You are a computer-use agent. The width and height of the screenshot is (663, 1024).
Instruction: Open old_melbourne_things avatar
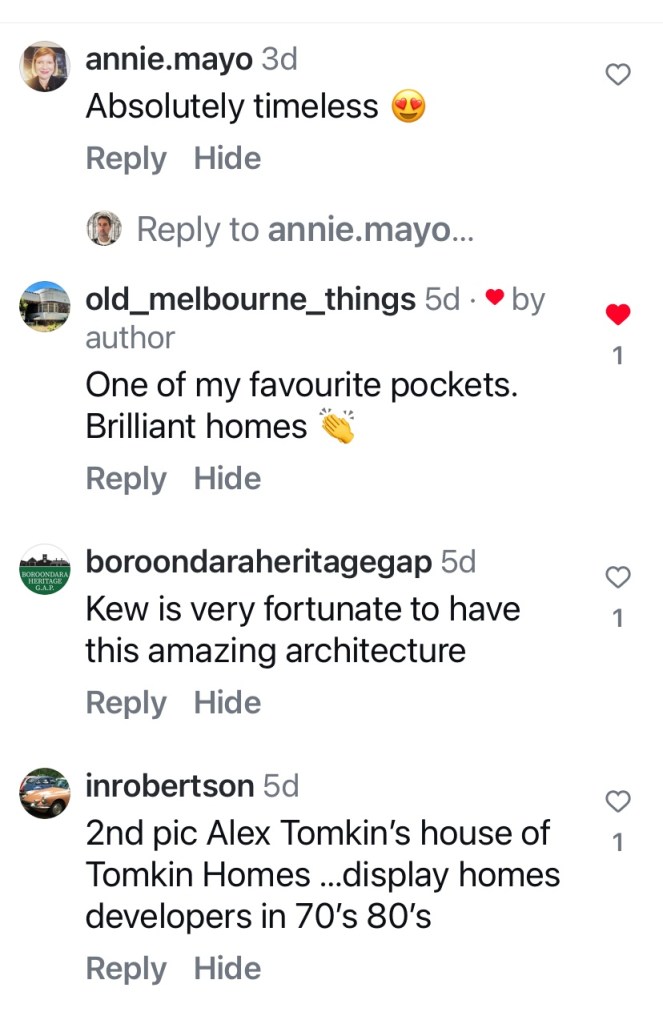coord(45,306)
